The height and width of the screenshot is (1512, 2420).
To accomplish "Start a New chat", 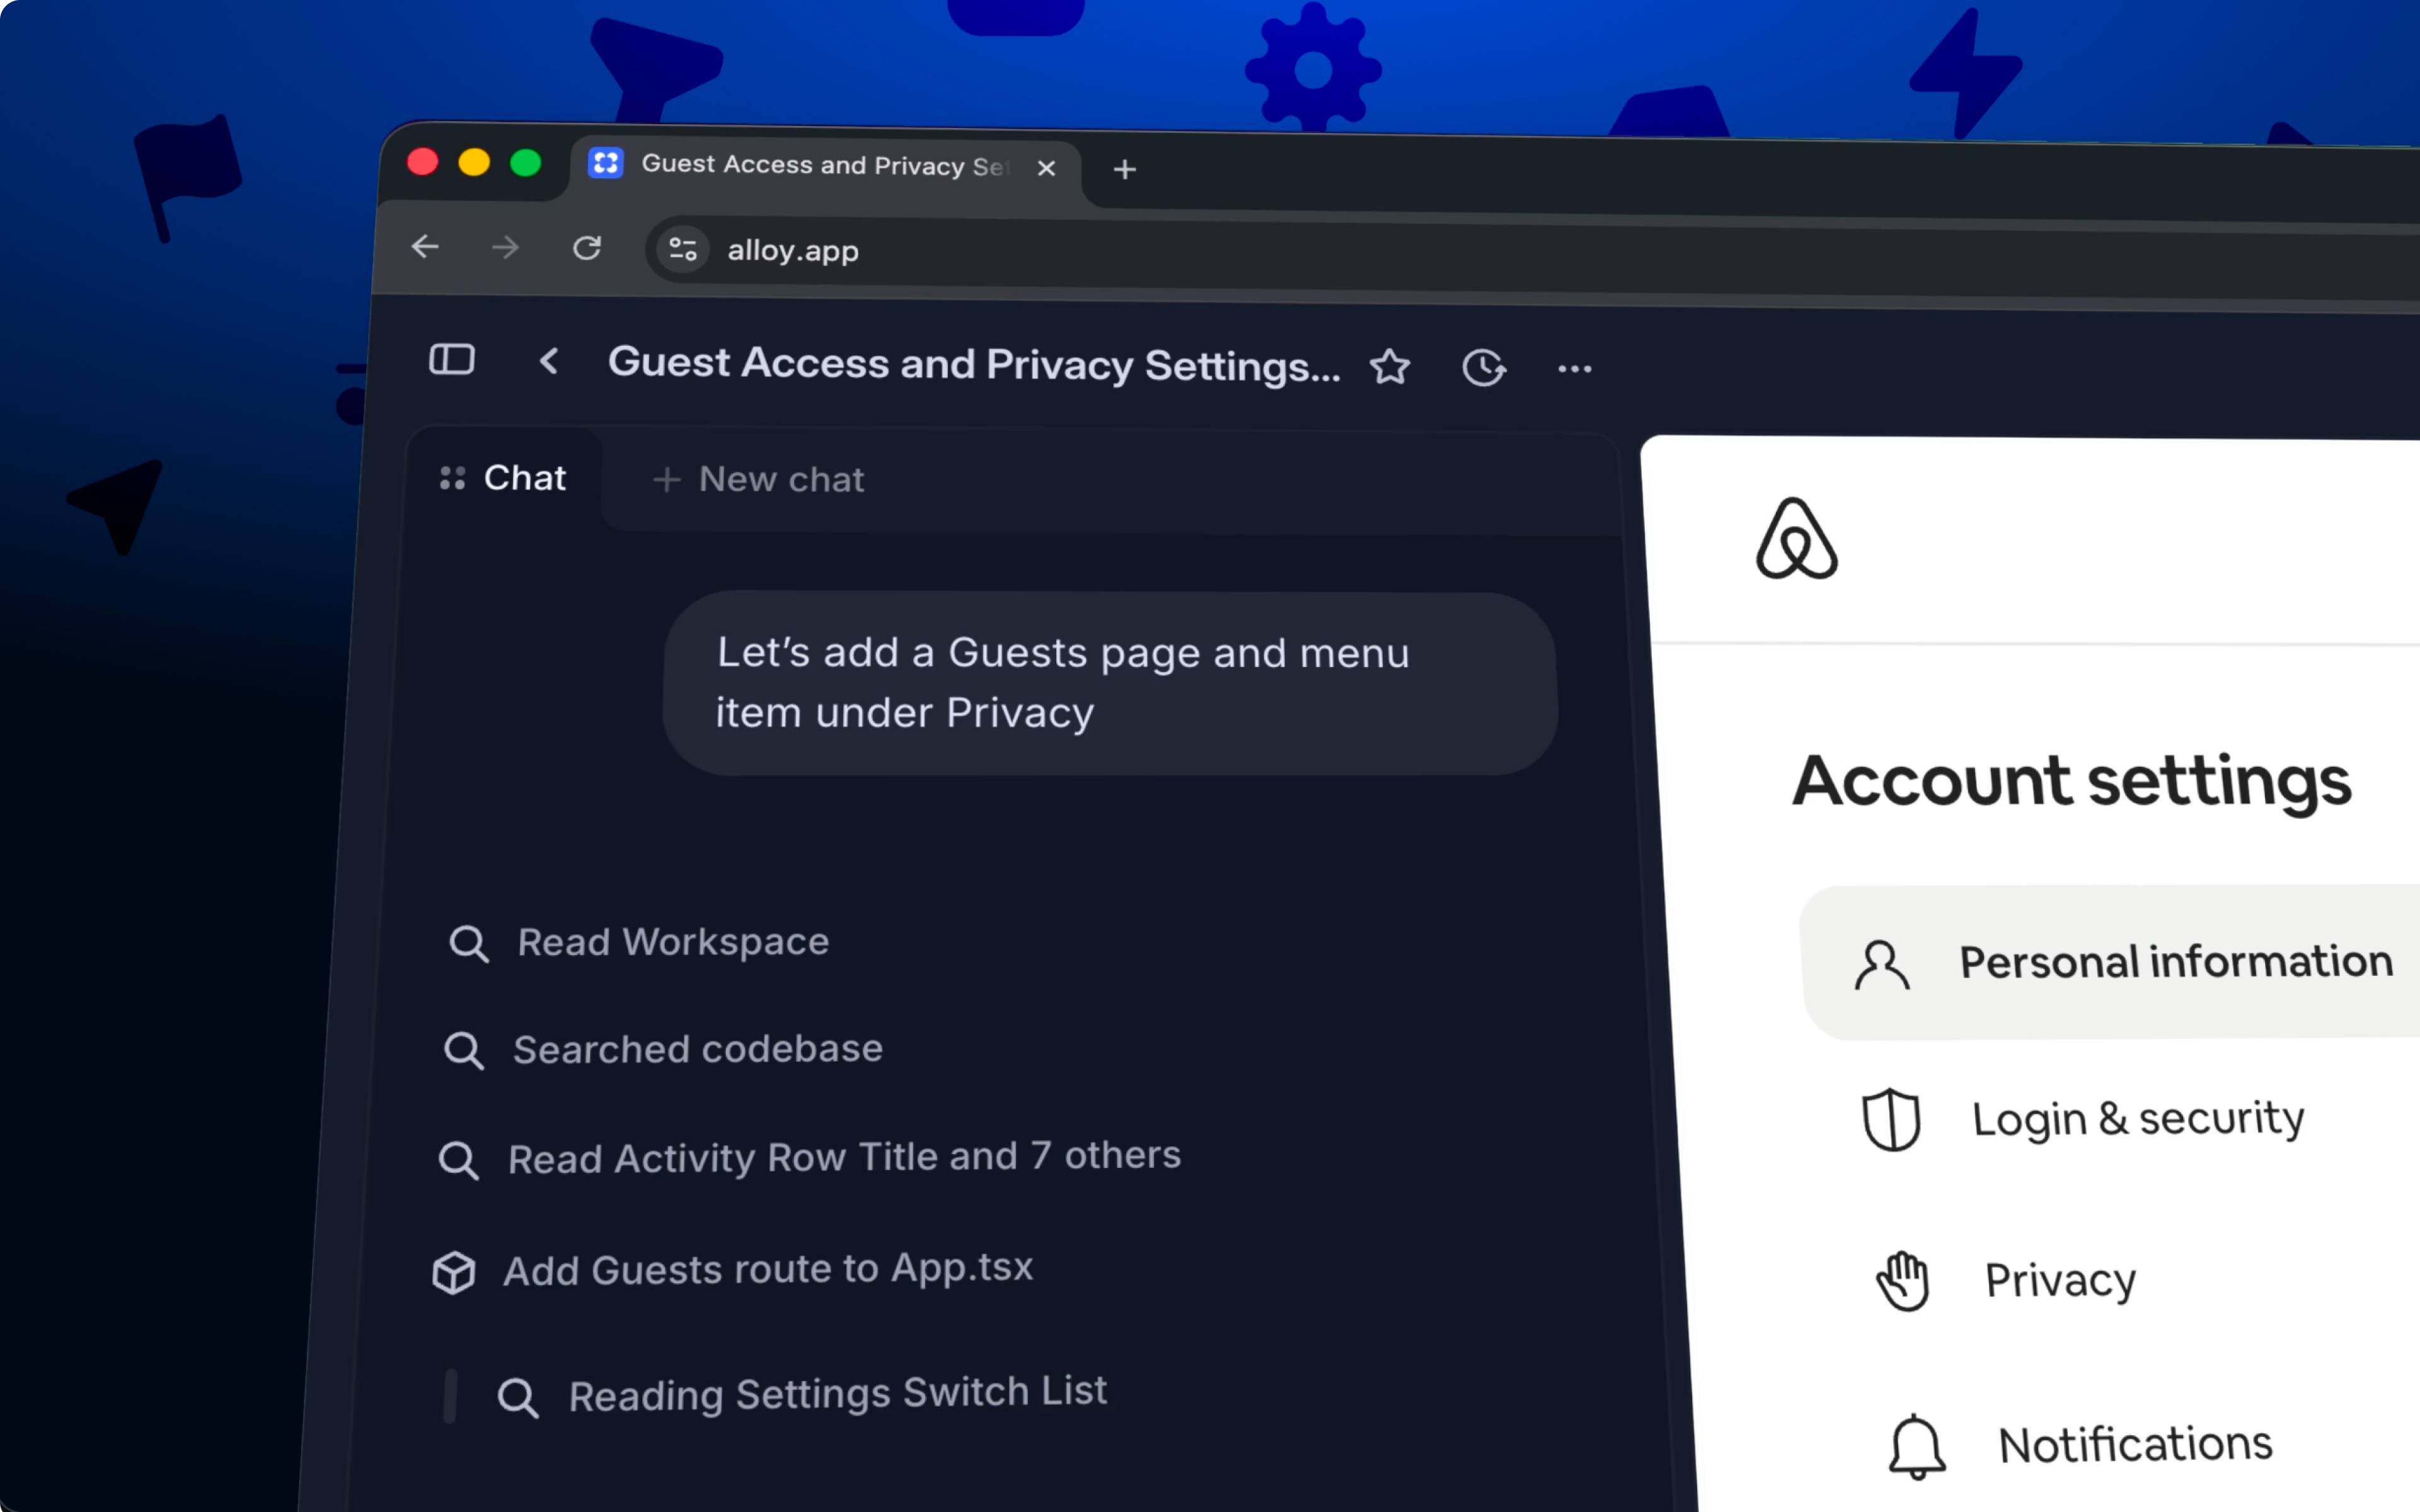I will coord(759,480).
